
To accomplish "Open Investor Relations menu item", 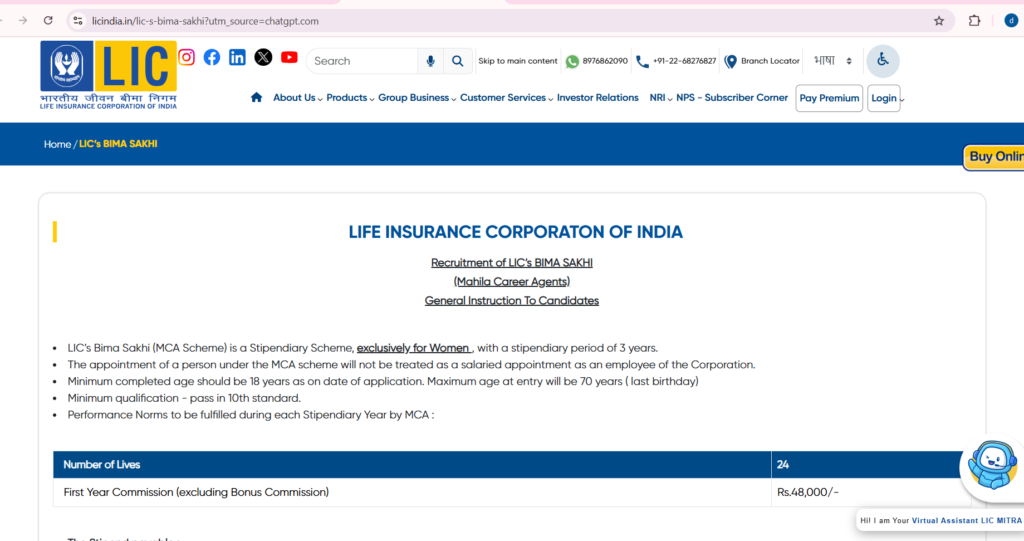I will coord(598,97).
